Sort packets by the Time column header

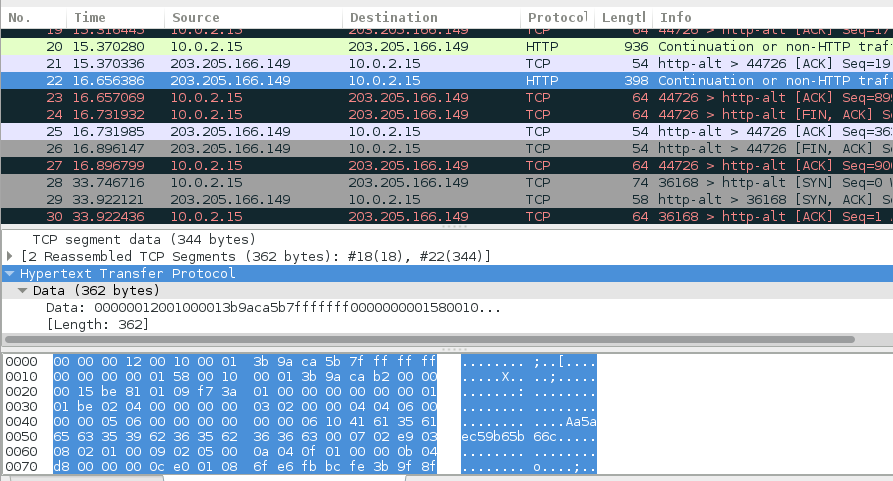(x=116, y=18)
